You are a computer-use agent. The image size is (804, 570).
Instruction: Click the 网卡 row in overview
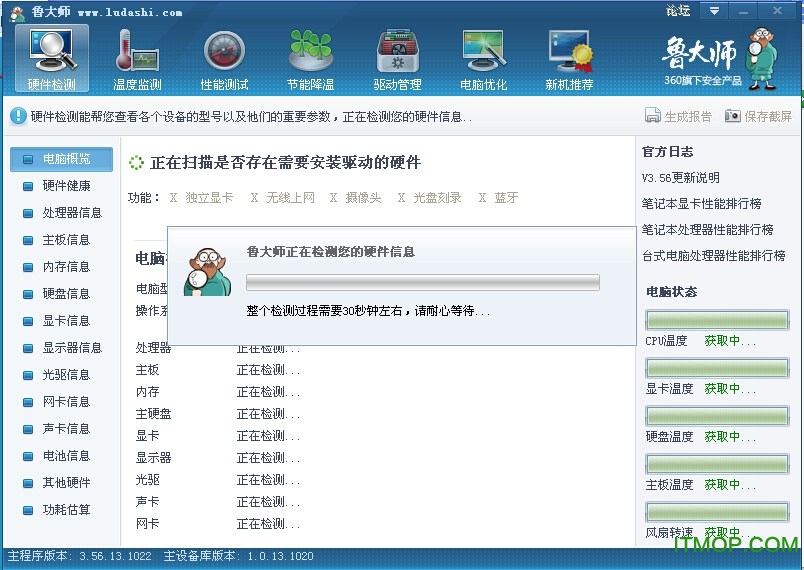[x=218, y=524]
